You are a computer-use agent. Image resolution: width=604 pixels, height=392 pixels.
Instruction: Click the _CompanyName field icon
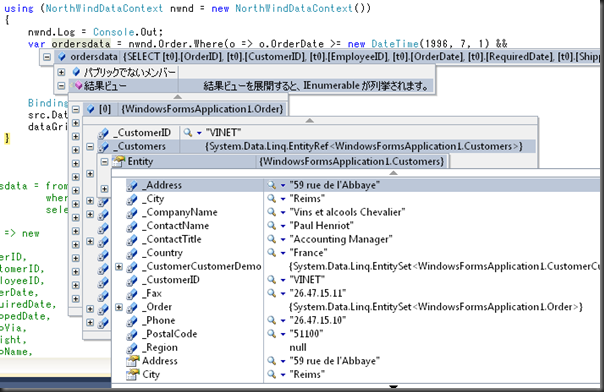(132, 213)
